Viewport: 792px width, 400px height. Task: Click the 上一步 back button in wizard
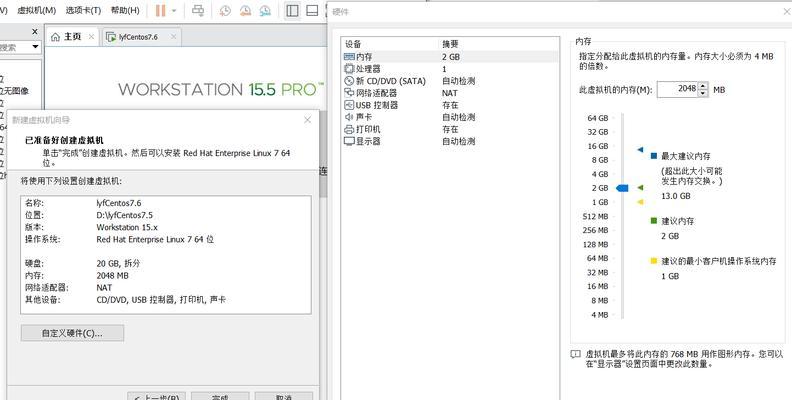pyautogui.click(x=157, y=396)
